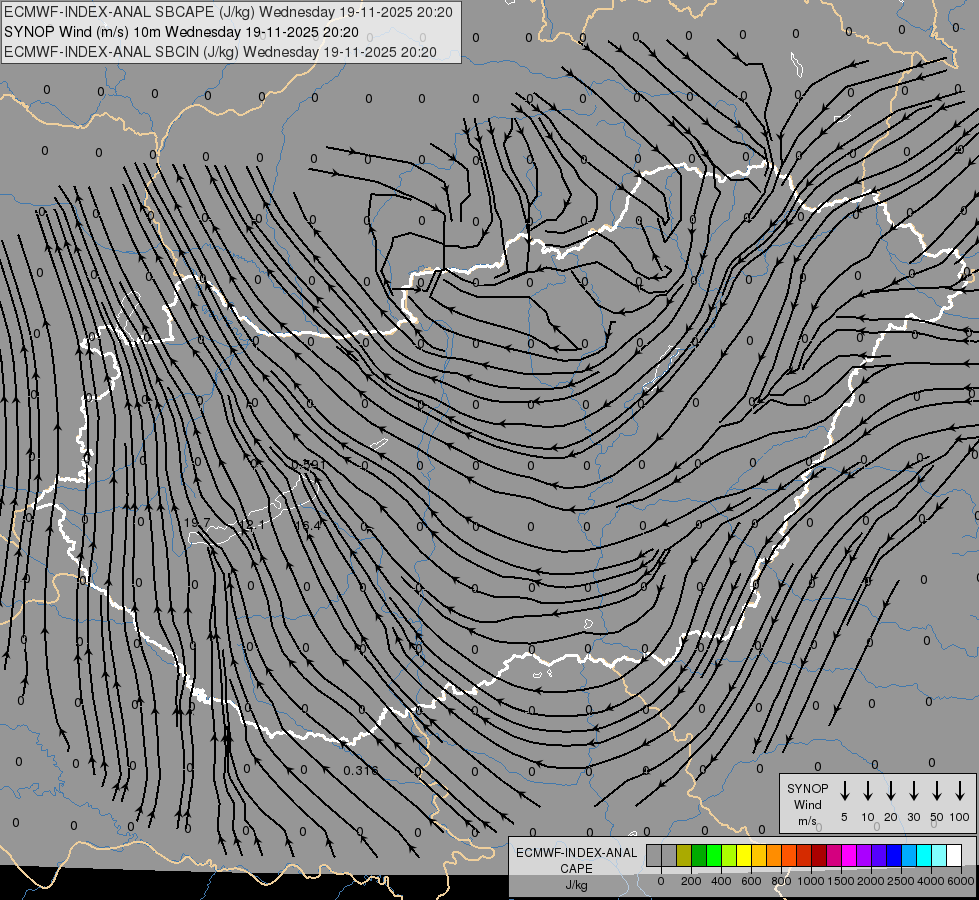Click the 12.1 CAPE value on map
The image size is (979, 900).
[x=252, y=525]
